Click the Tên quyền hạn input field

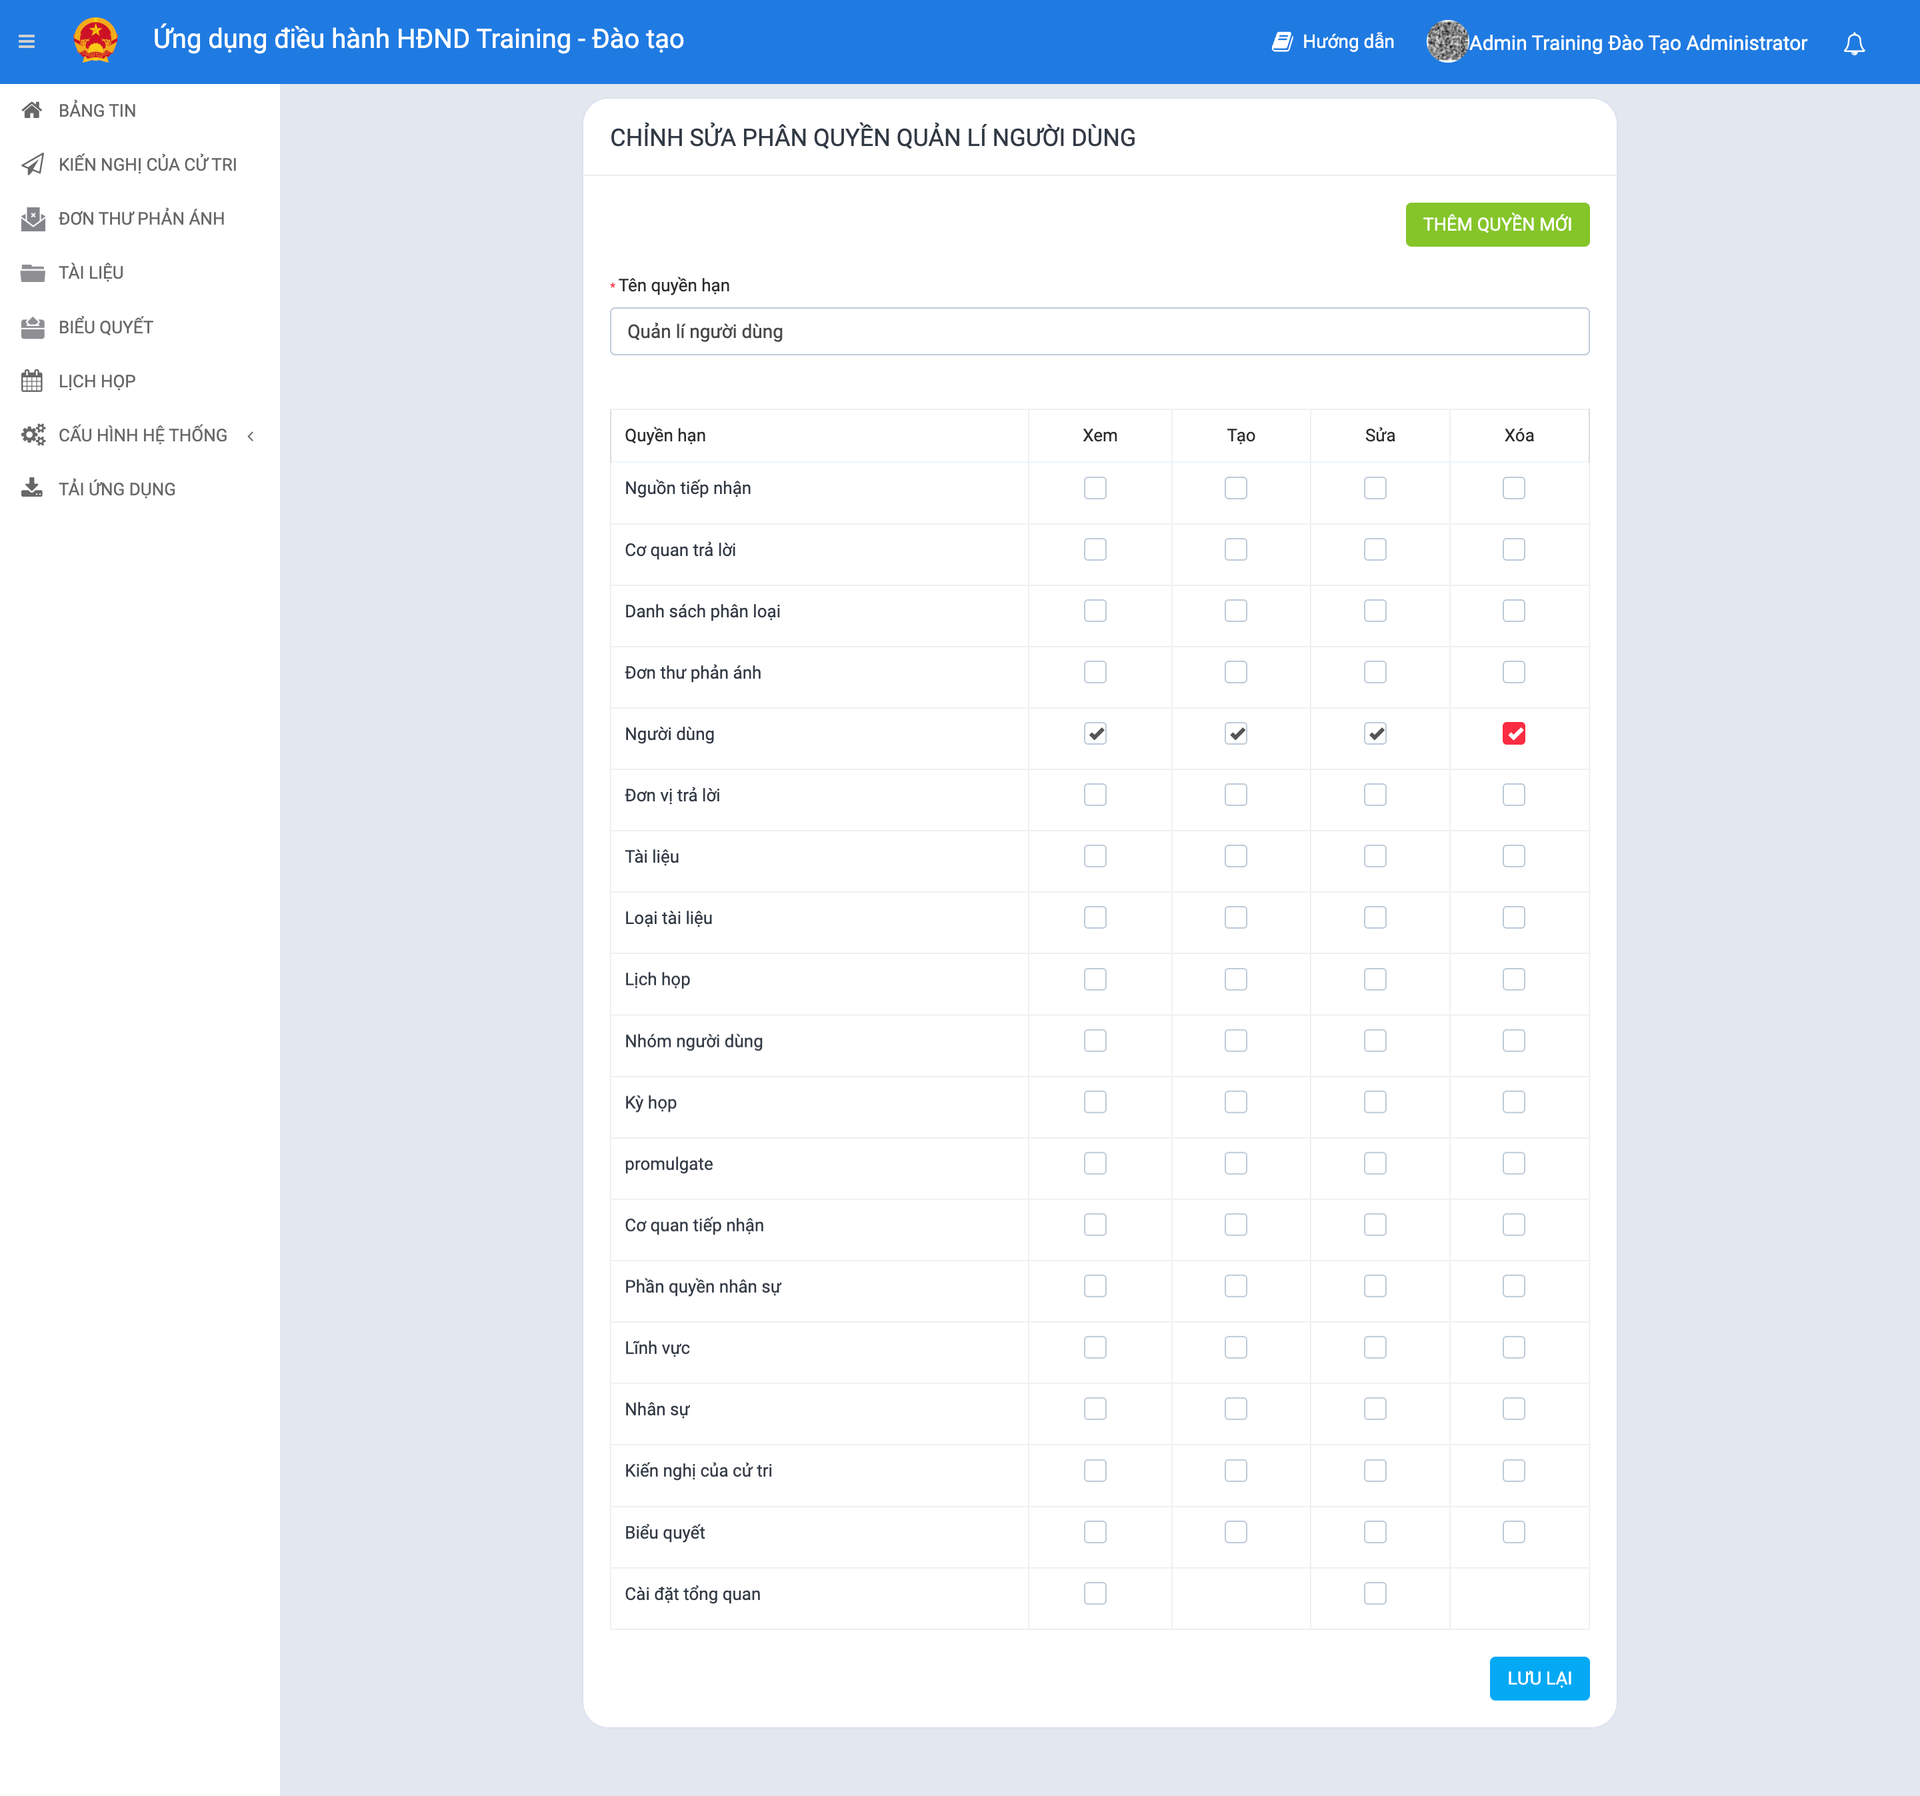1098,331
